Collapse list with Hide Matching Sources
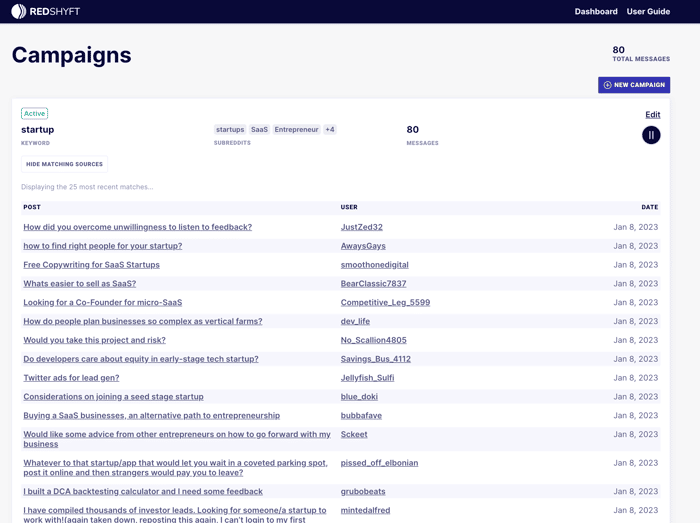The height and width of the screenshot is (523, 700). click(x=64, y=164)
